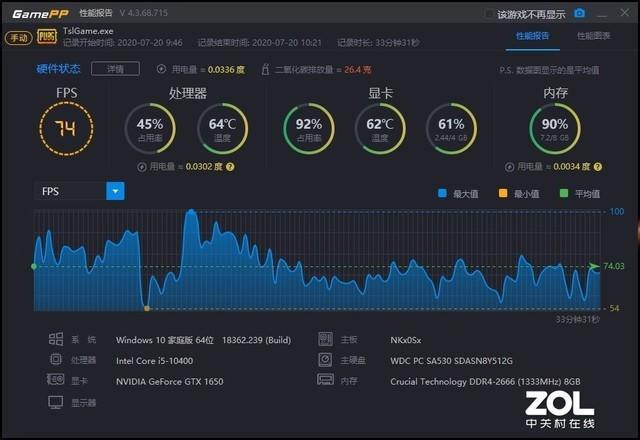Image resolution: width=640 pixels, height=440 pixels.
Task: Open the FPS metric dropdown arrow
Action: coord(115,191)
